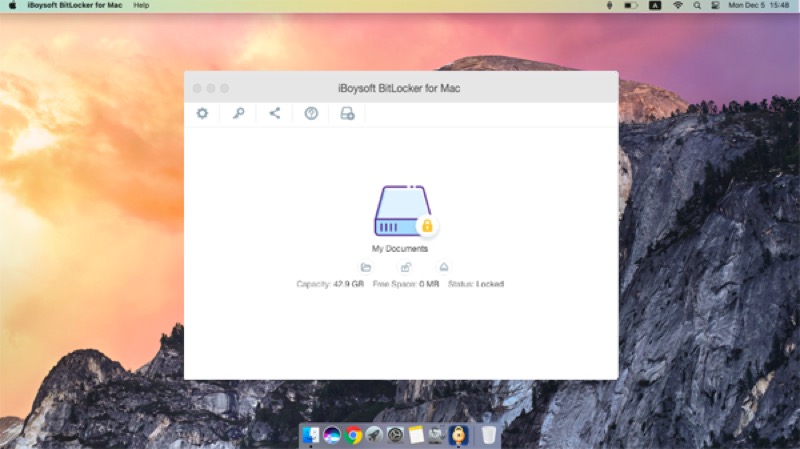Open Control Center in menu bar

tap(715, 5)
